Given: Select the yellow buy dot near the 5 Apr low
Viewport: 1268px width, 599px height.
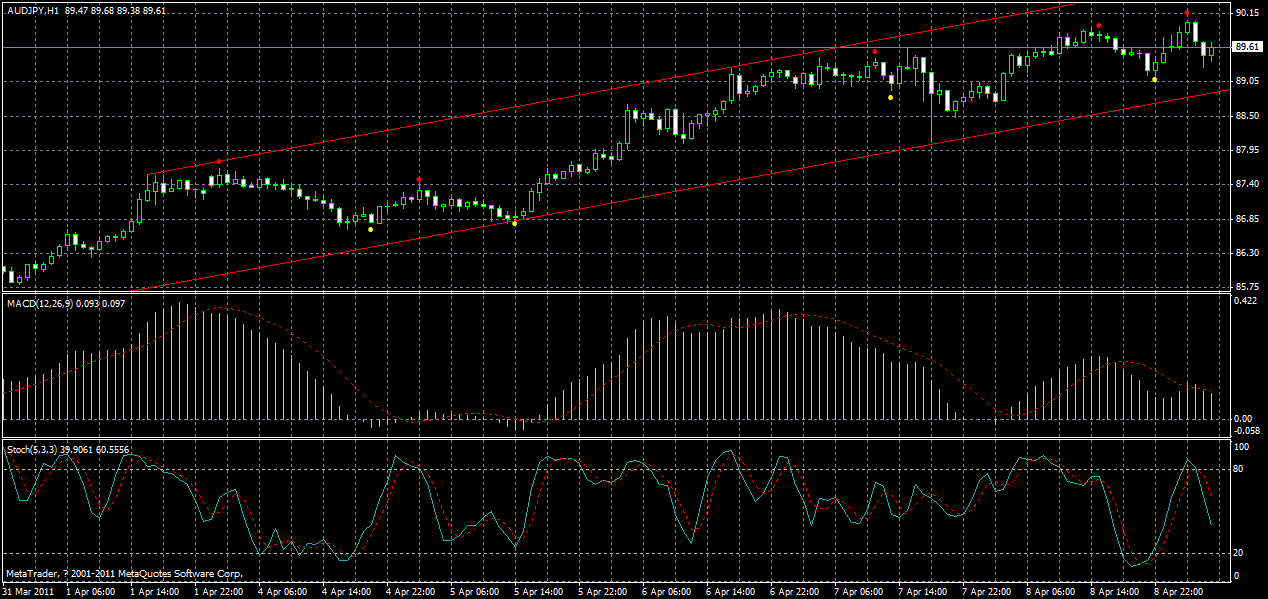Looking at the screenshot, I should [x=515, y=223].
